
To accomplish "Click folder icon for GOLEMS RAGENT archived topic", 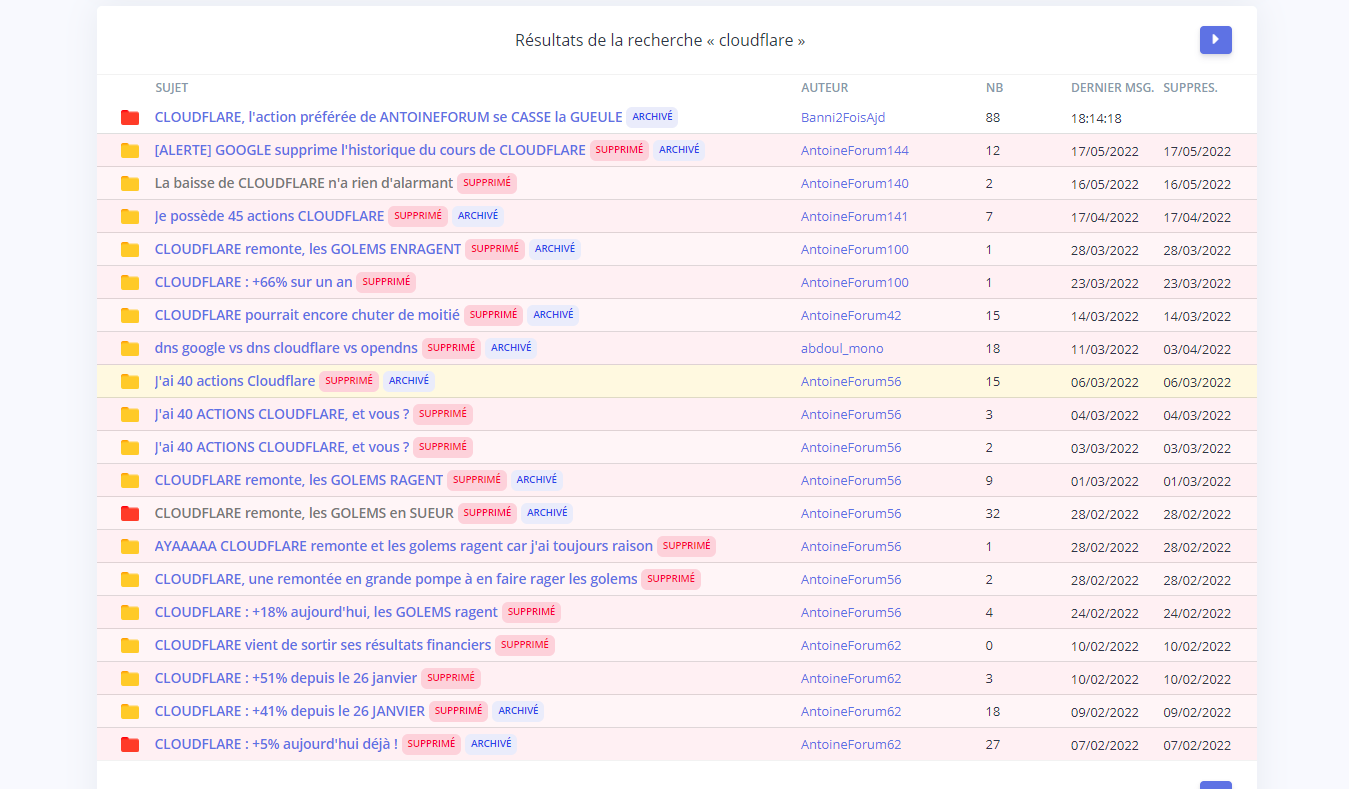I will pyautogui.click(x=130, y=481).
